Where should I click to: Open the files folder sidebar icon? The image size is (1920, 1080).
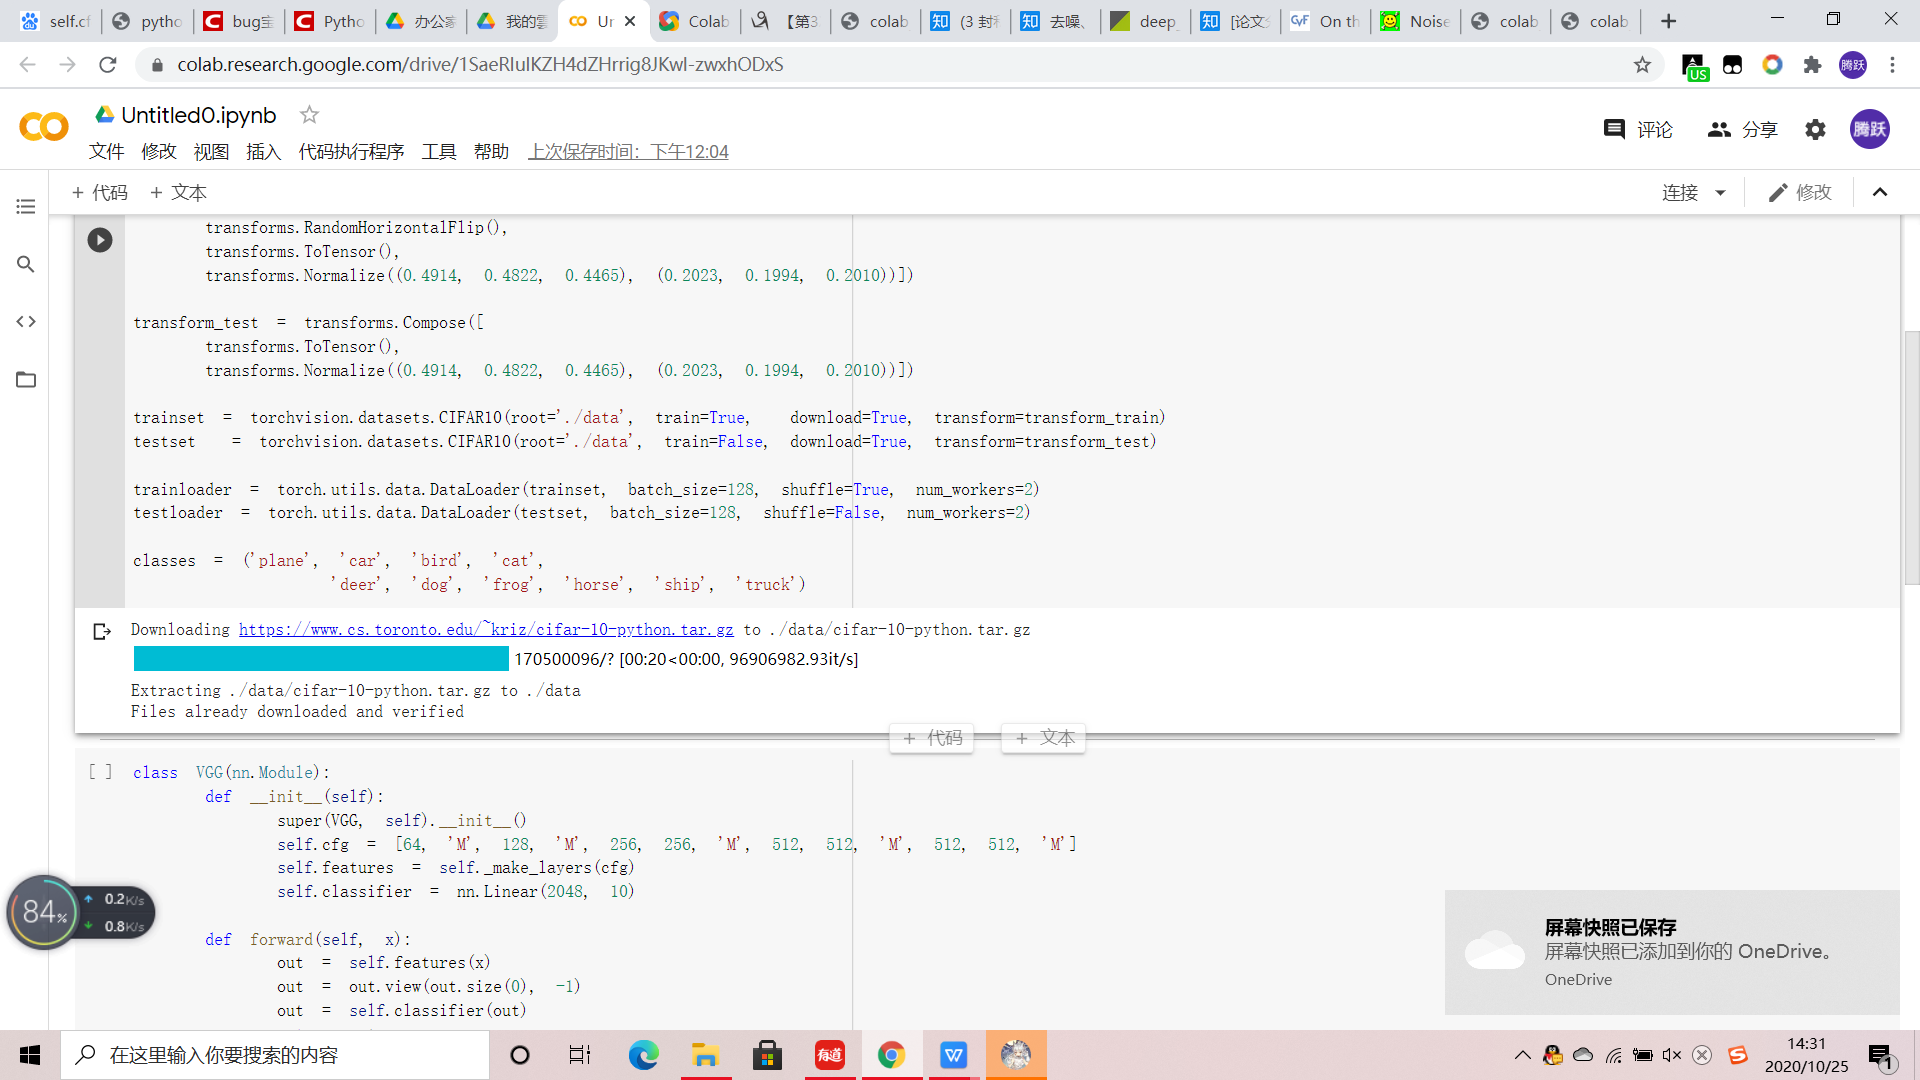coord(26,380)
